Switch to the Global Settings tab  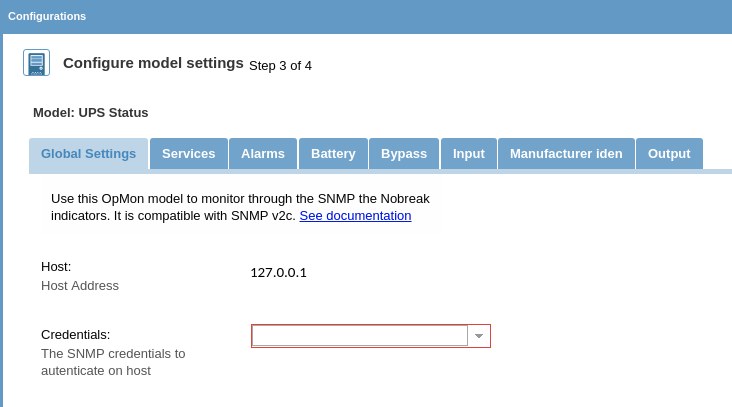88,154
